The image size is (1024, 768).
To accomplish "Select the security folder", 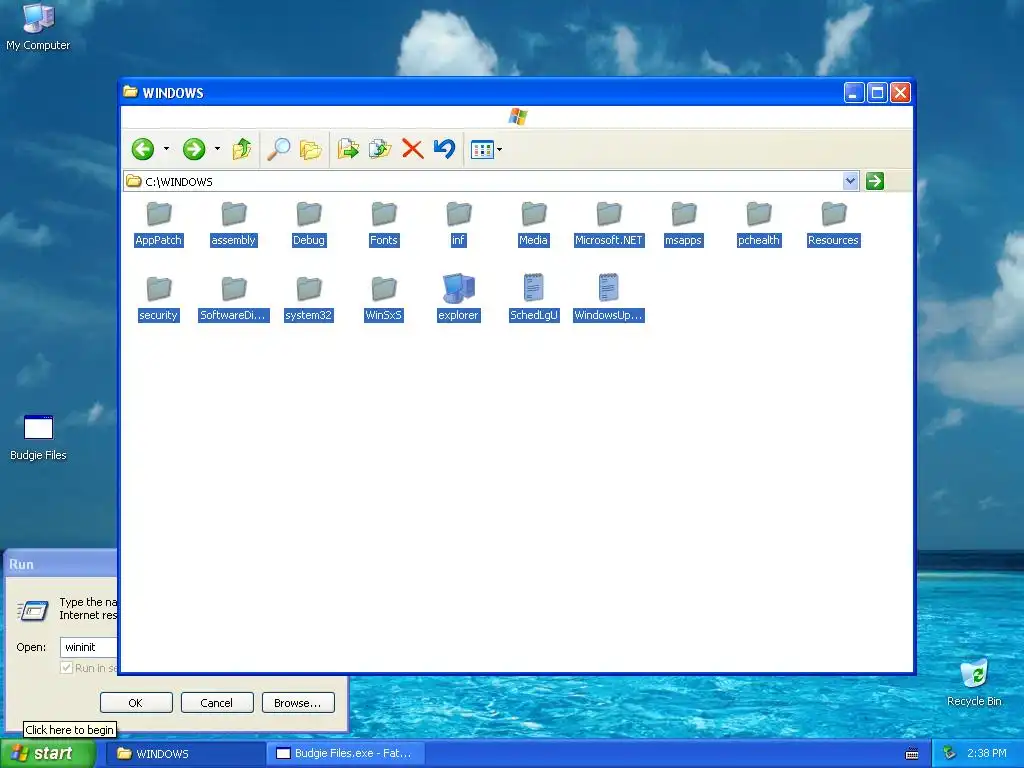I will (x=158, y=299).
